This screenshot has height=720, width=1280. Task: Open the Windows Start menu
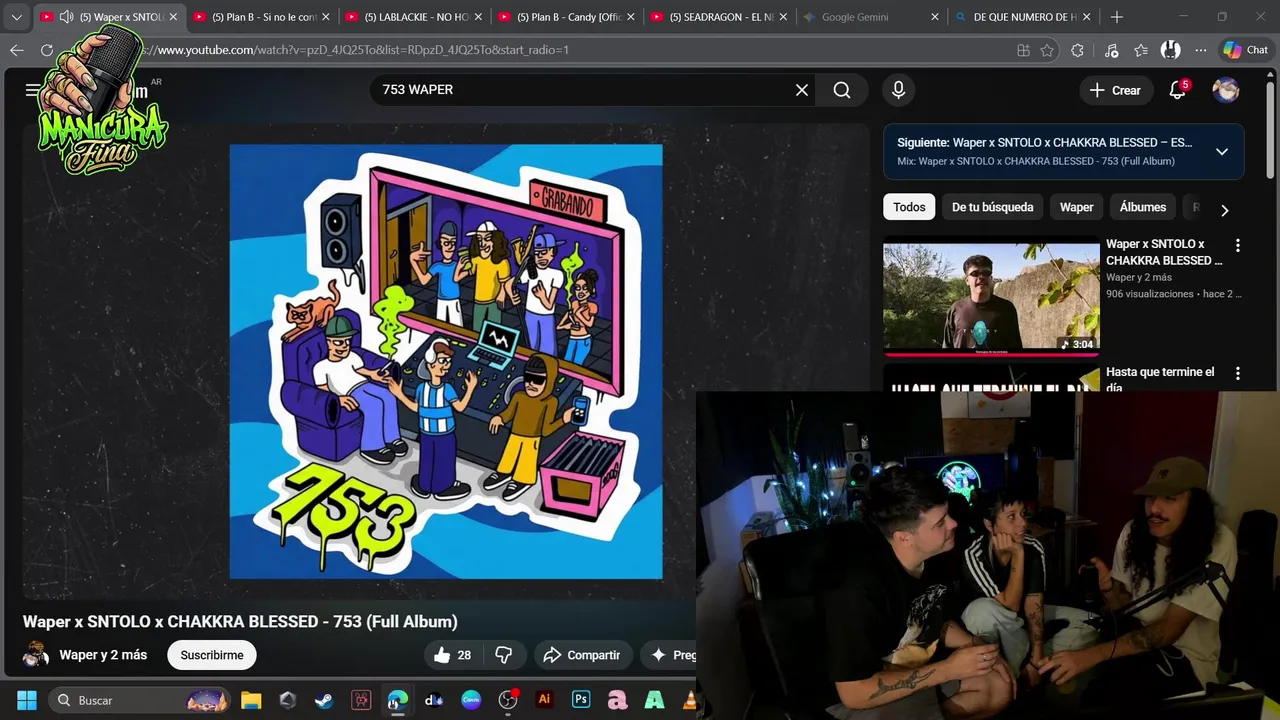[27, 700]
